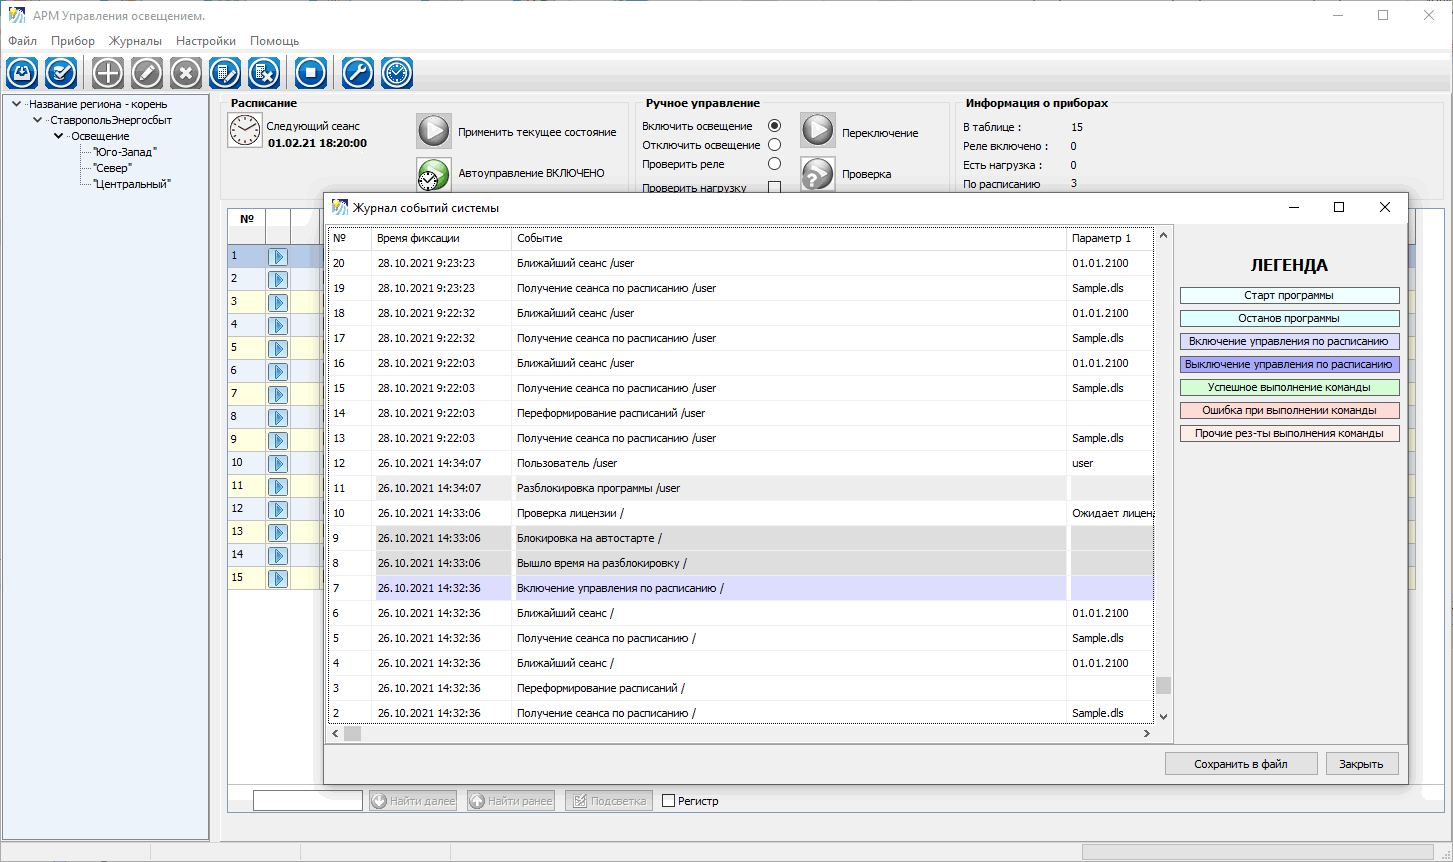The height and width of the screenshot is (862, 1453).
Task: Open the wrench settings toolbar icon
Action: point(358,73)
